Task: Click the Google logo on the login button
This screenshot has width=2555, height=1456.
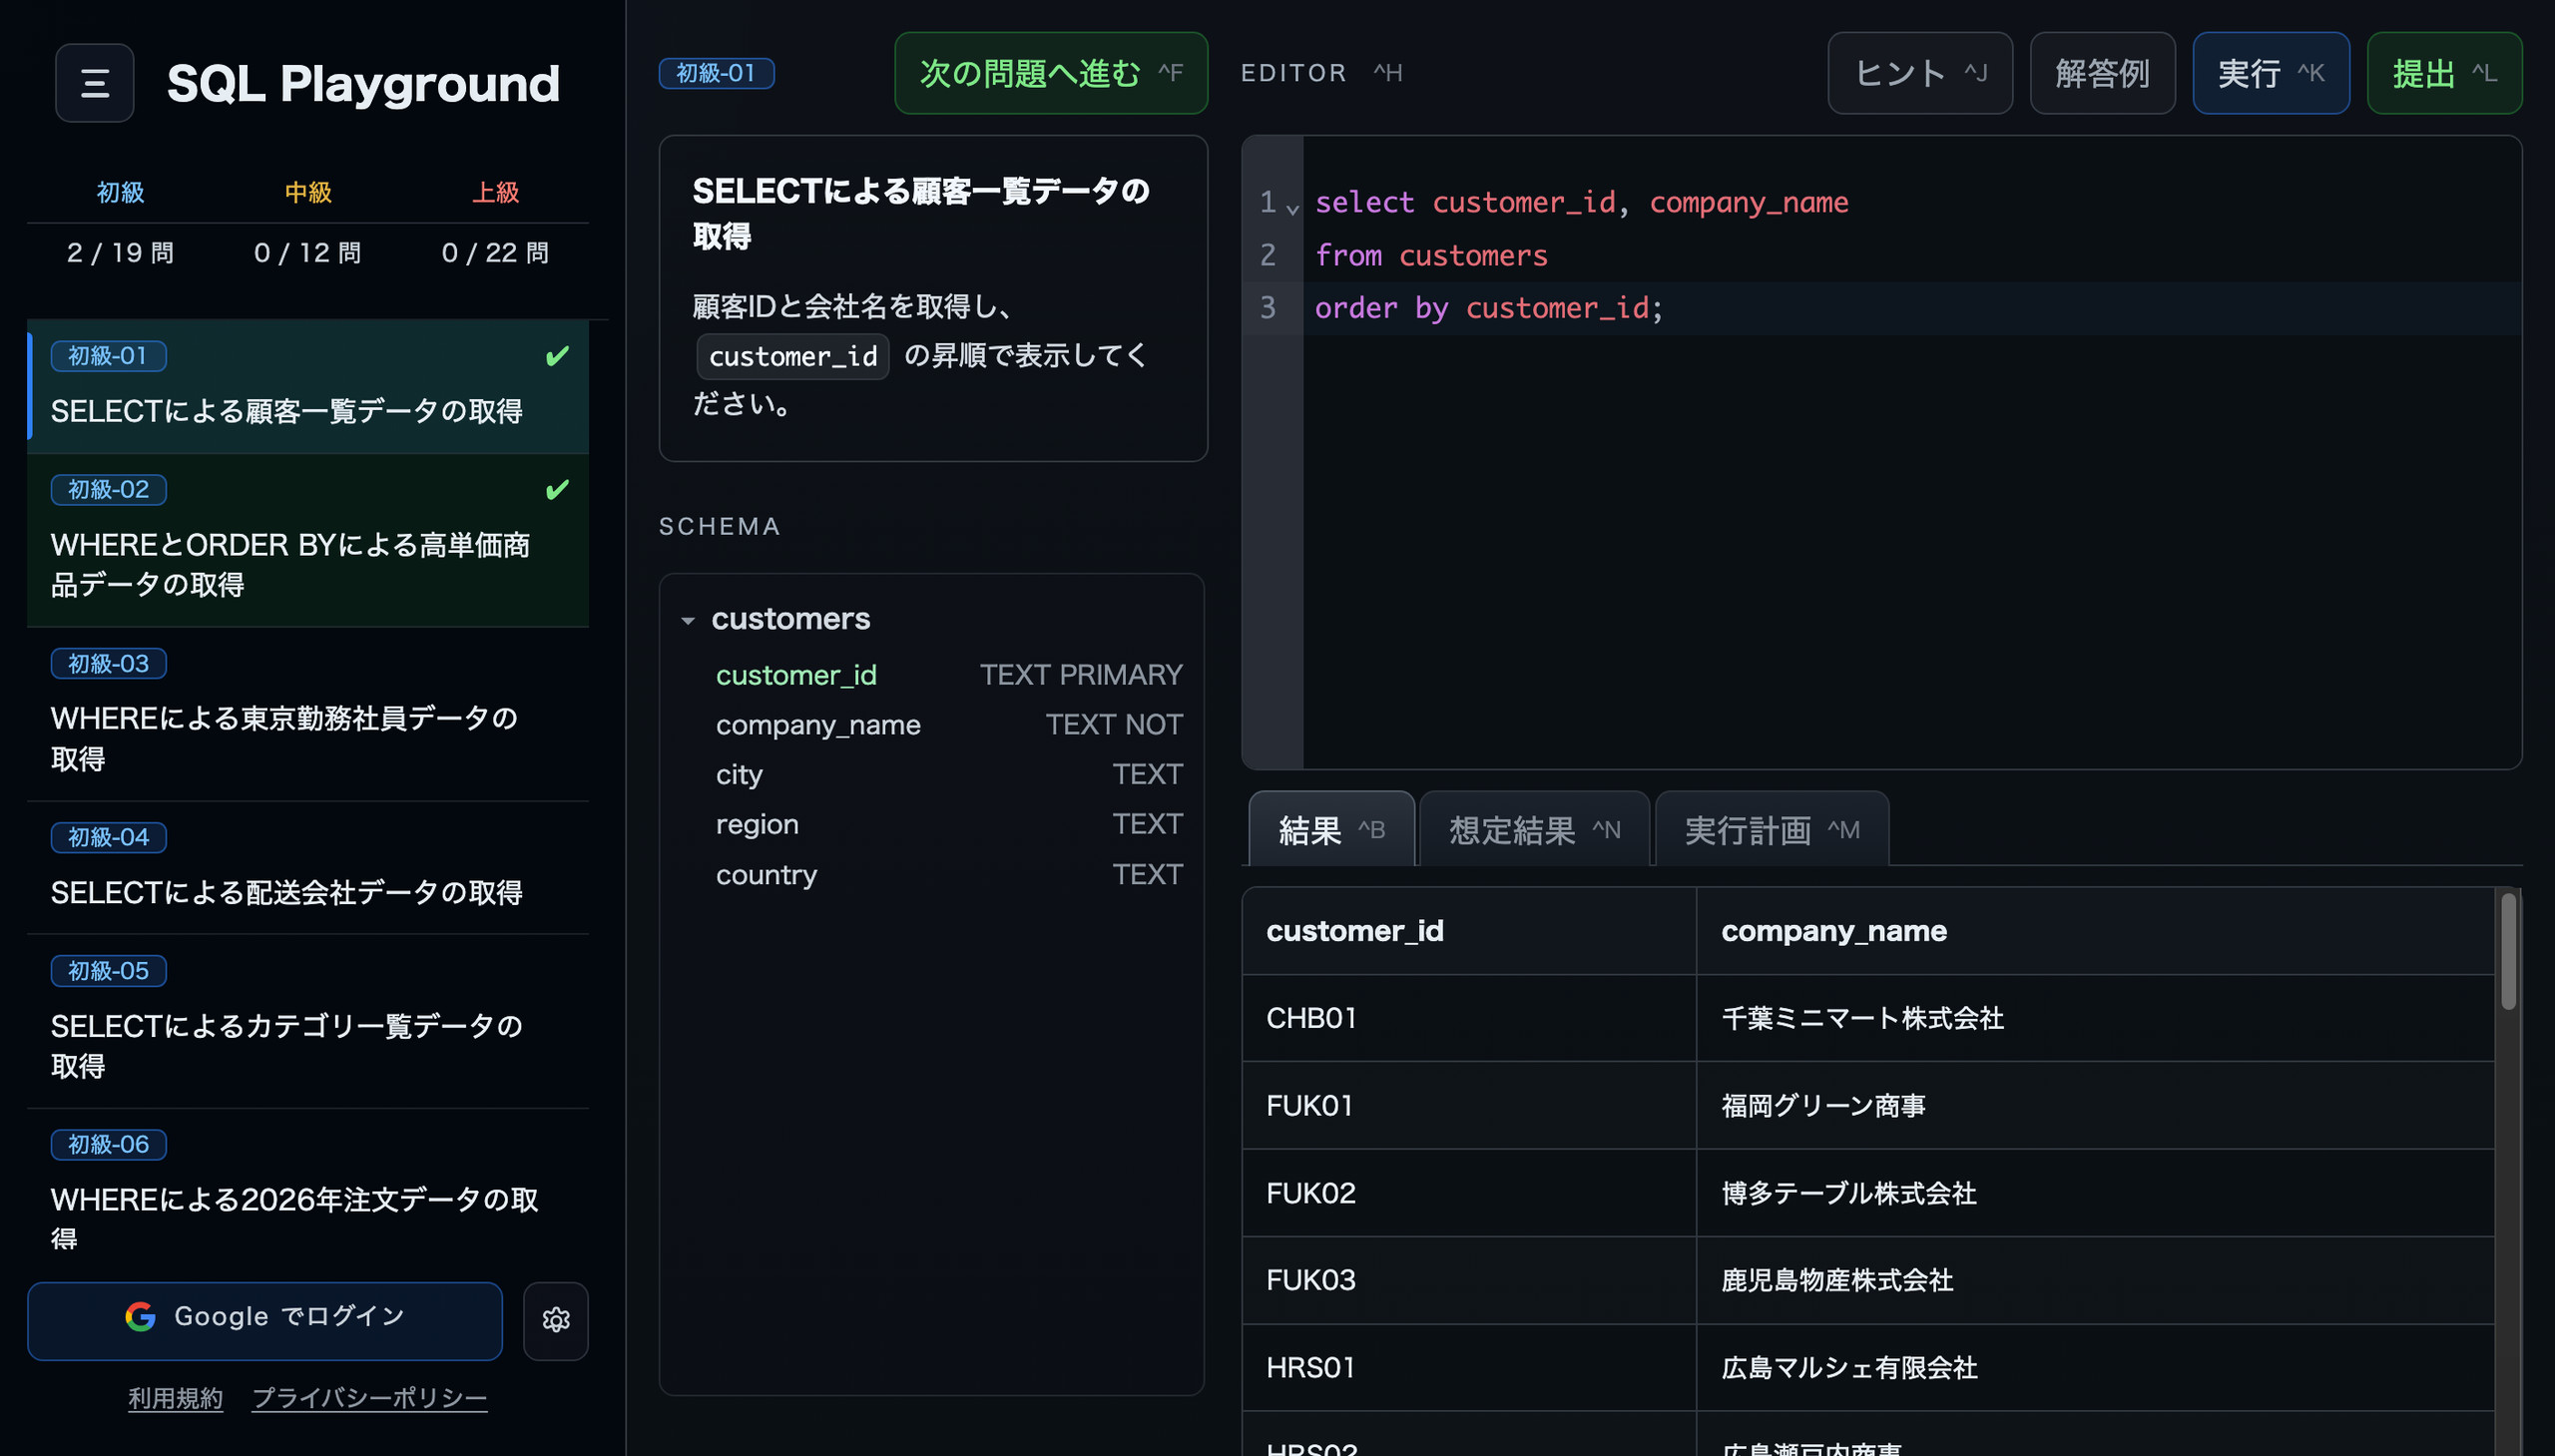Action: pos(140,1317)
